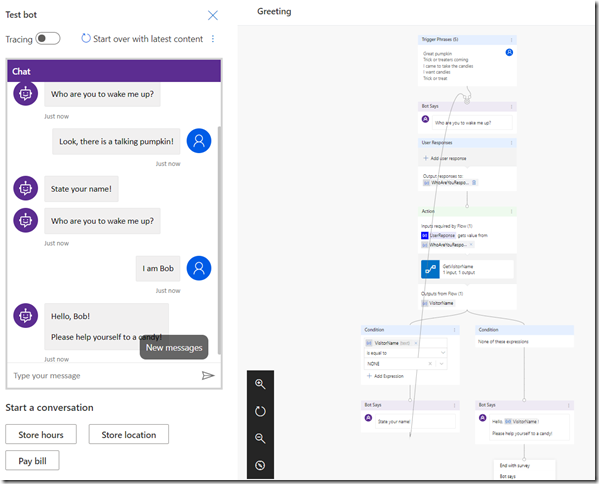Expand the 'is equal to' condition dropdown

coord(443,353)
